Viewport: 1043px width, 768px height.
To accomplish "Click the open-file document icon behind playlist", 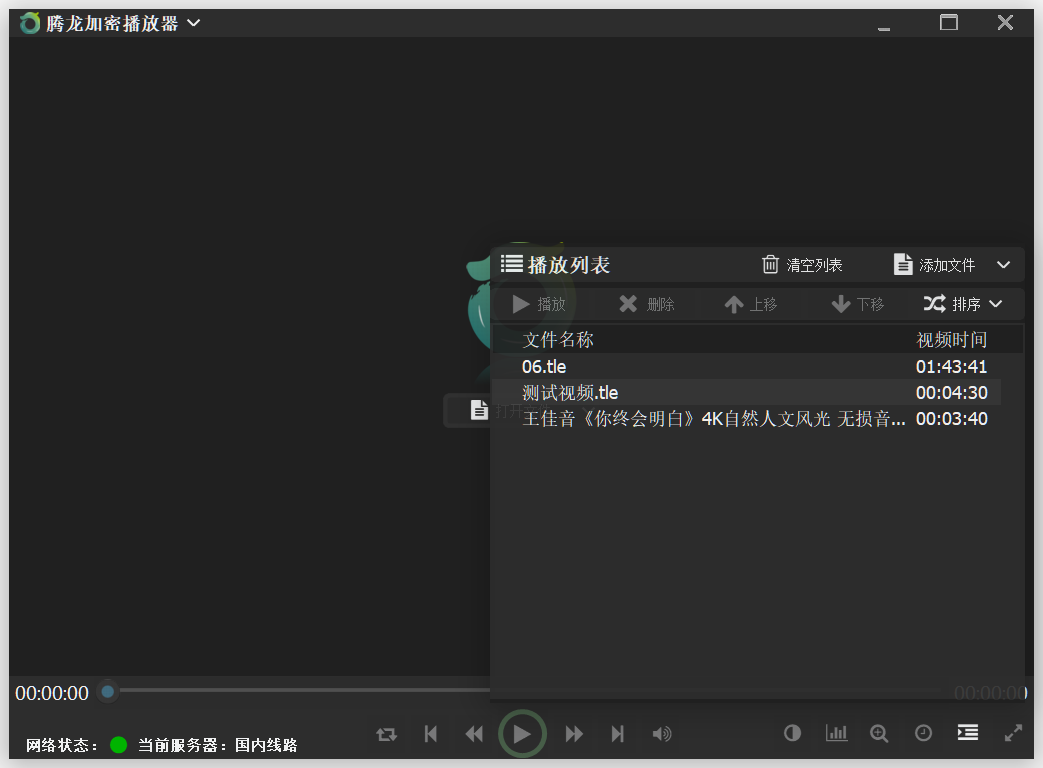I will (479, 410).
